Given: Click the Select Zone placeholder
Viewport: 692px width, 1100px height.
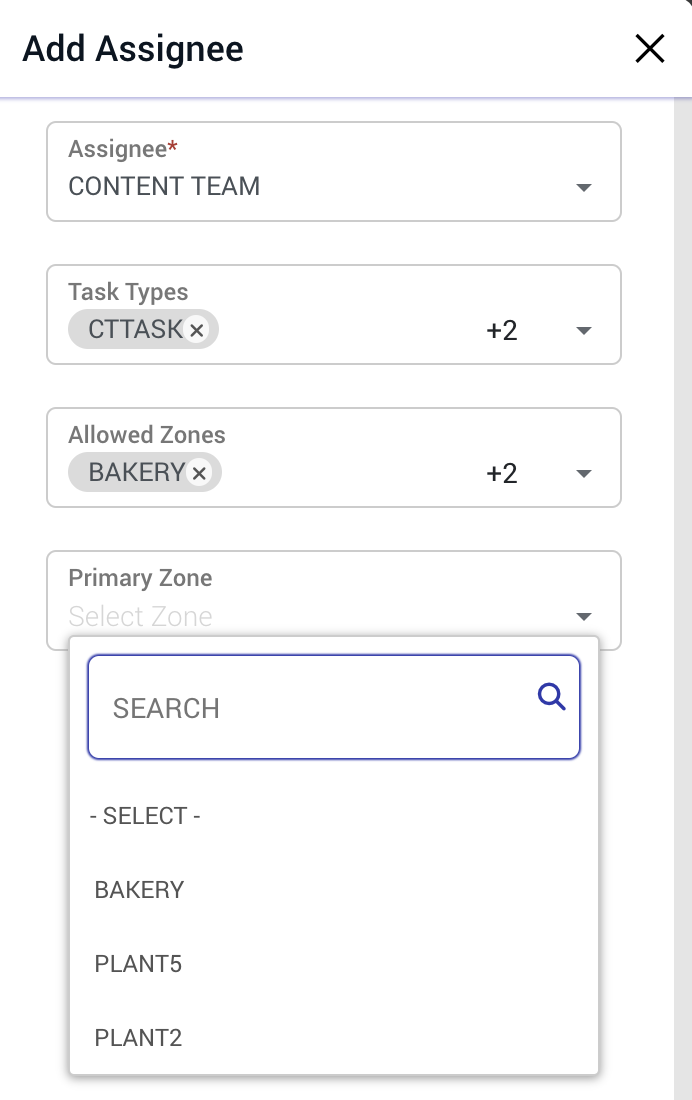Looking at the screenshot, I should tap(140, 616).
